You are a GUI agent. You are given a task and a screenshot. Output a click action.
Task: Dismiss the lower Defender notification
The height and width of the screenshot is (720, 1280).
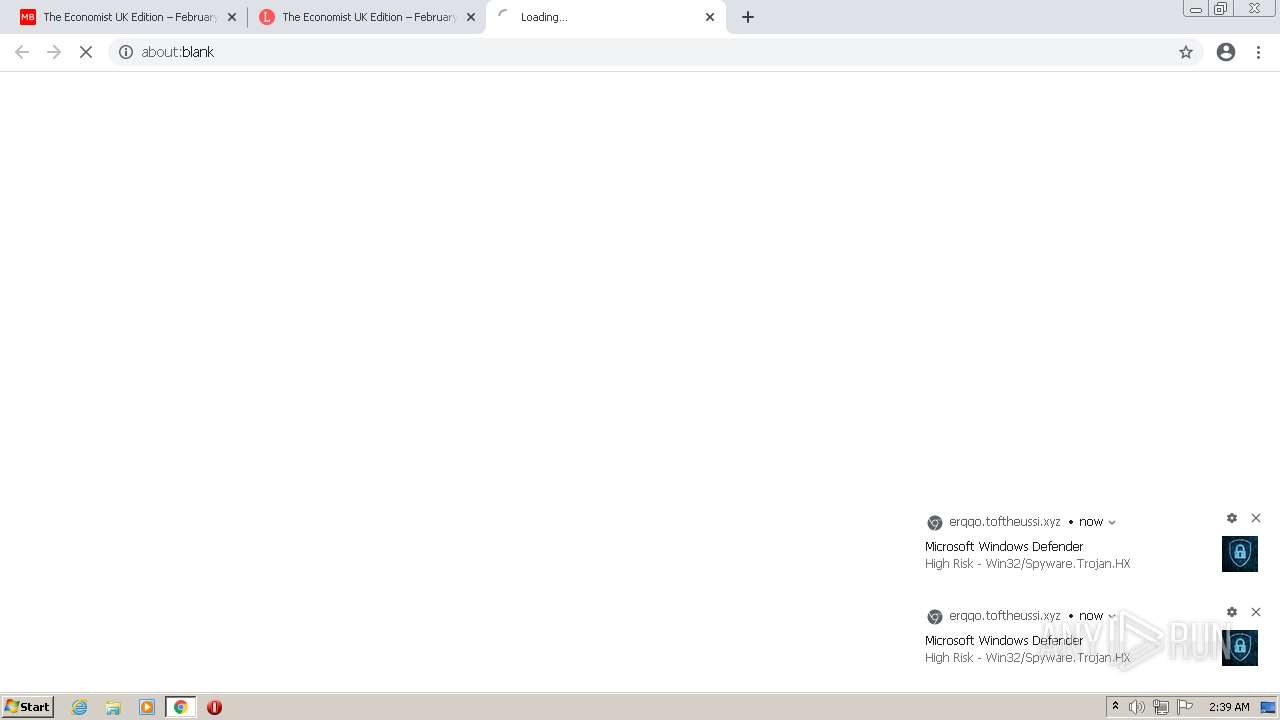click(1256, 612)
